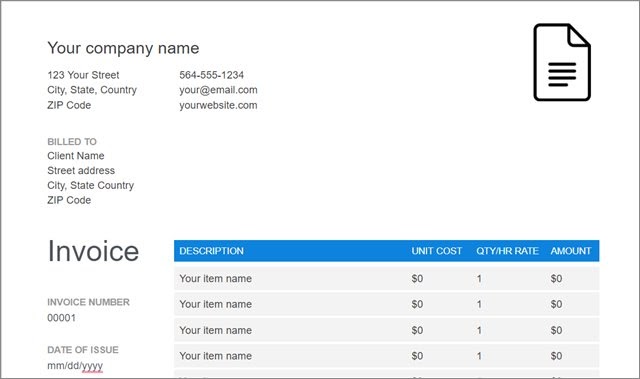Click the AMOUNT column header
The height and width of the screenshot is (379, 640).
(x=571, y=251)
